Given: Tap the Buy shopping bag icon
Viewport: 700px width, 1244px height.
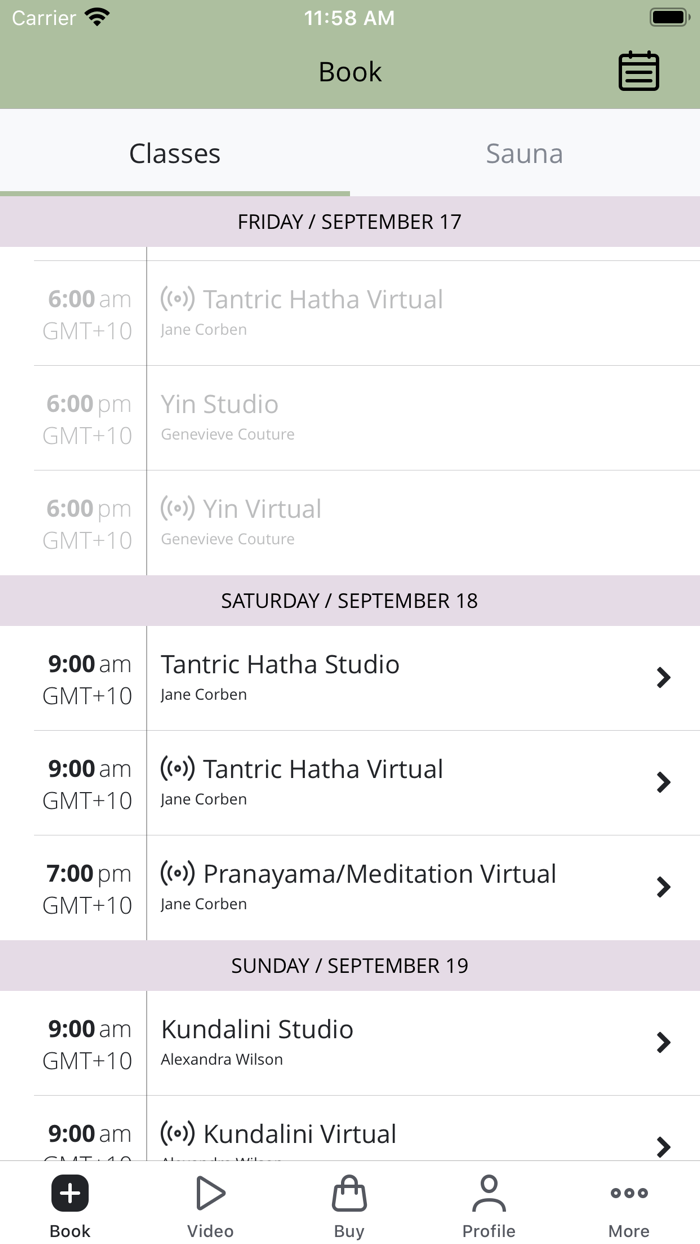Looking at the screenshot, I should point(349,1192).
